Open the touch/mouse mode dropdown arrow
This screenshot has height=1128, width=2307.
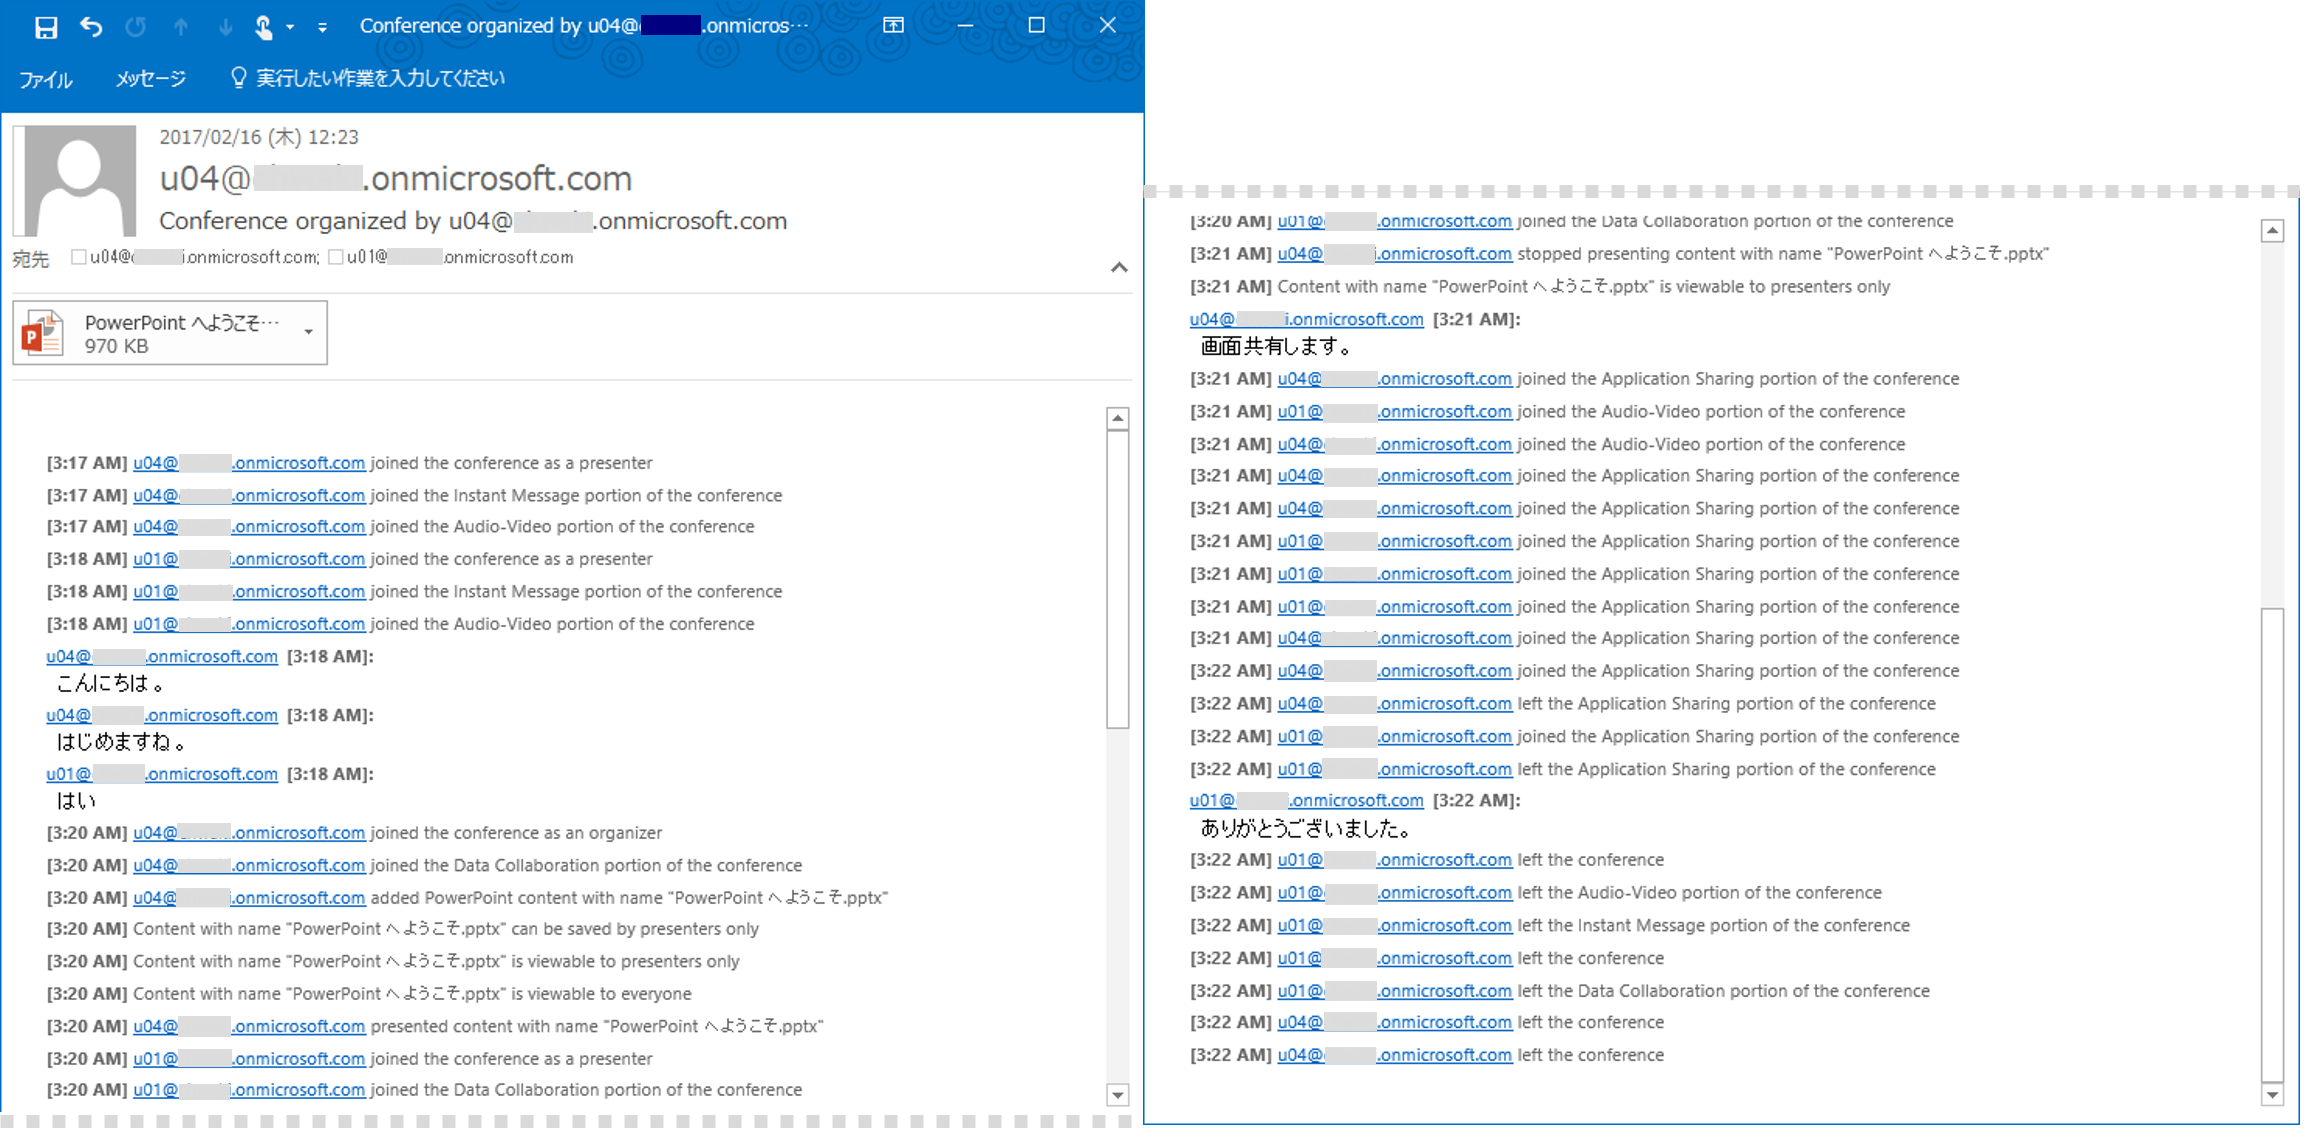click(x=290, y=27)
